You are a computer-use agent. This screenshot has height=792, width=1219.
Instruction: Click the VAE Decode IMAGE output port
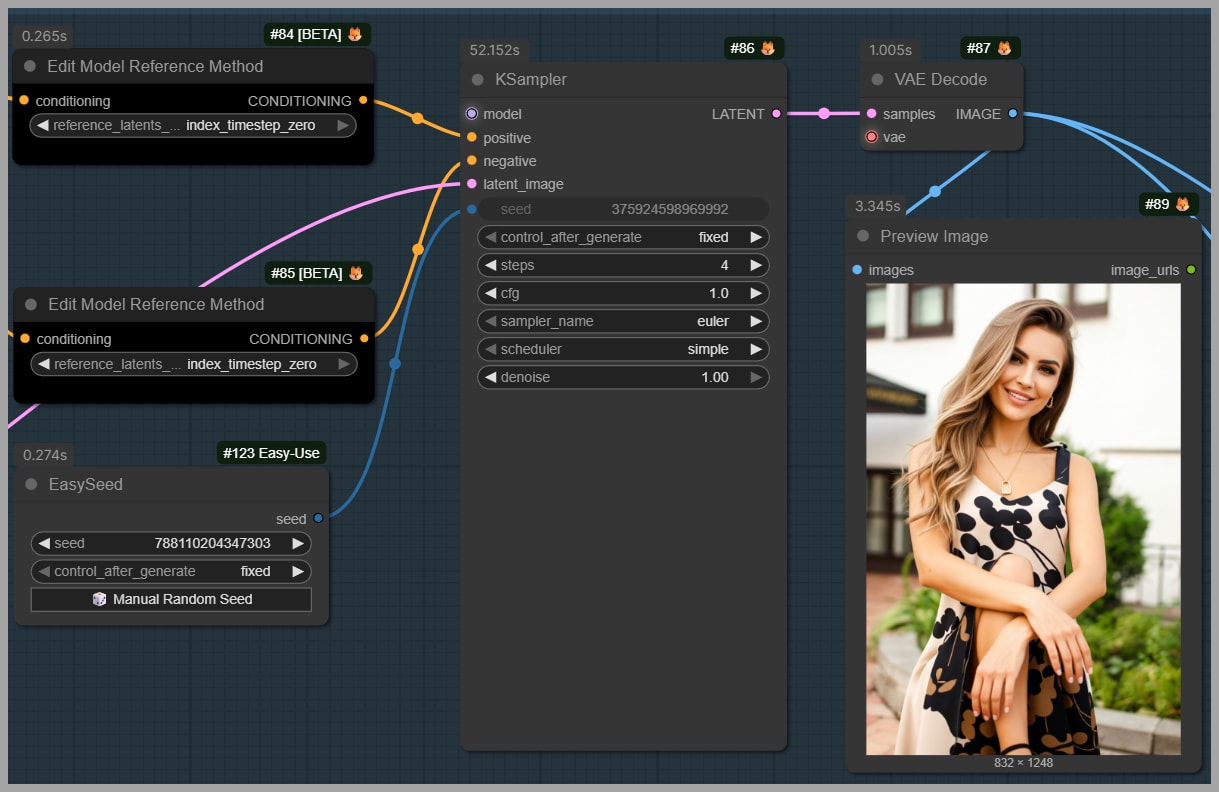pyautogui.click(x=1013, y=114)
